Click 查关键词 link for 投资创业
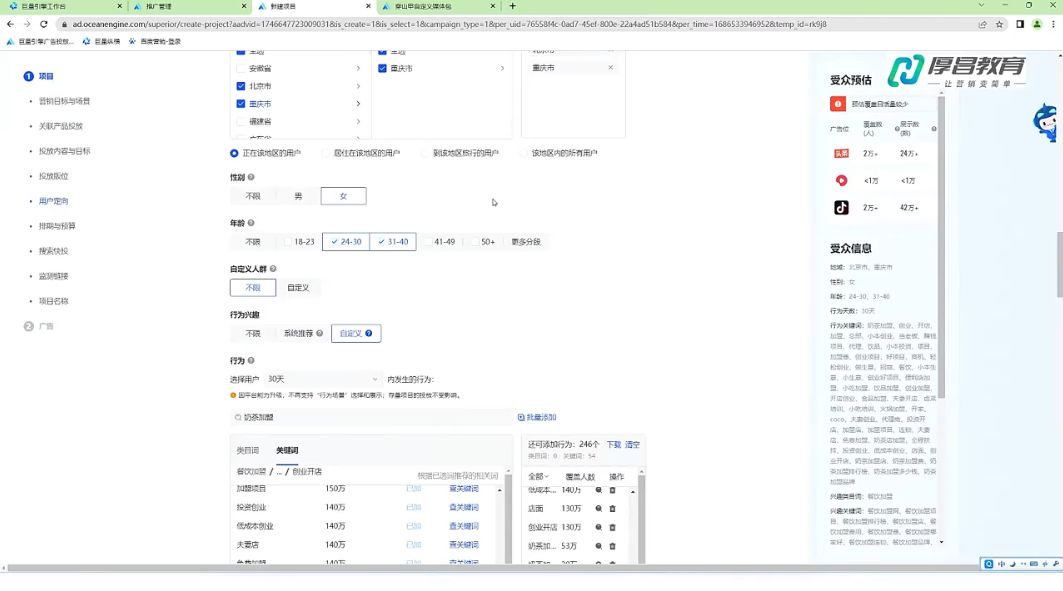Screen dimensions: 1063x591 (x=464, y=508)
